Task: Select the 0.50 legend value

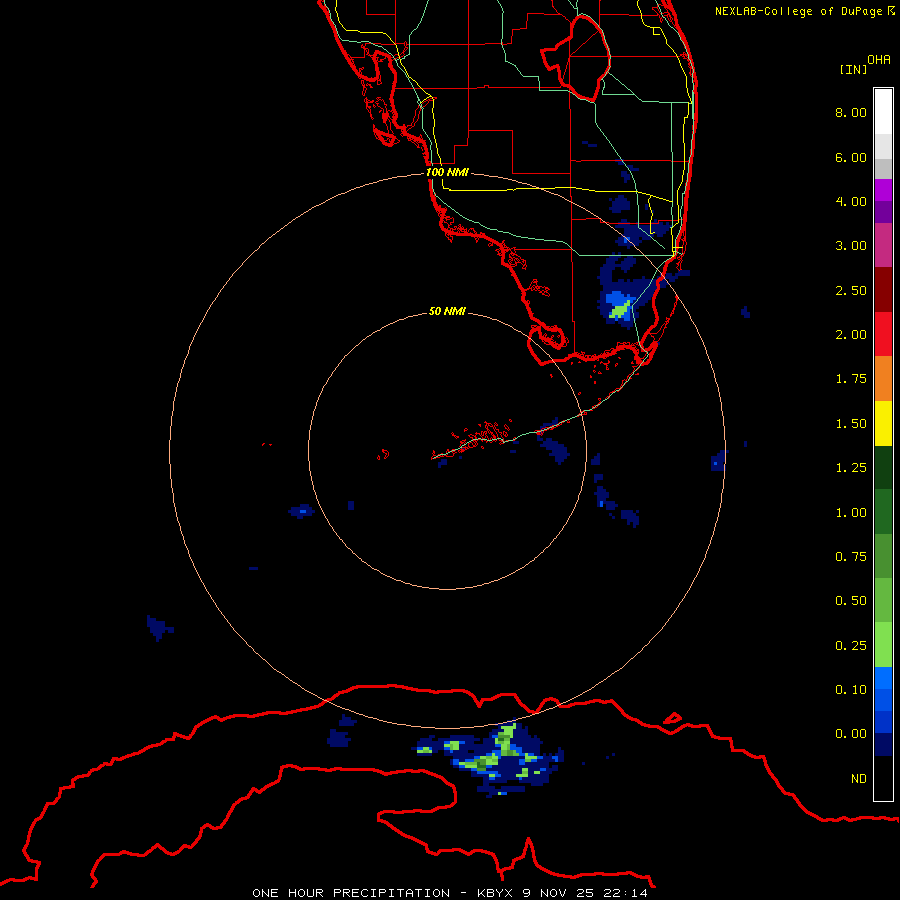Action: coord(851,601)
